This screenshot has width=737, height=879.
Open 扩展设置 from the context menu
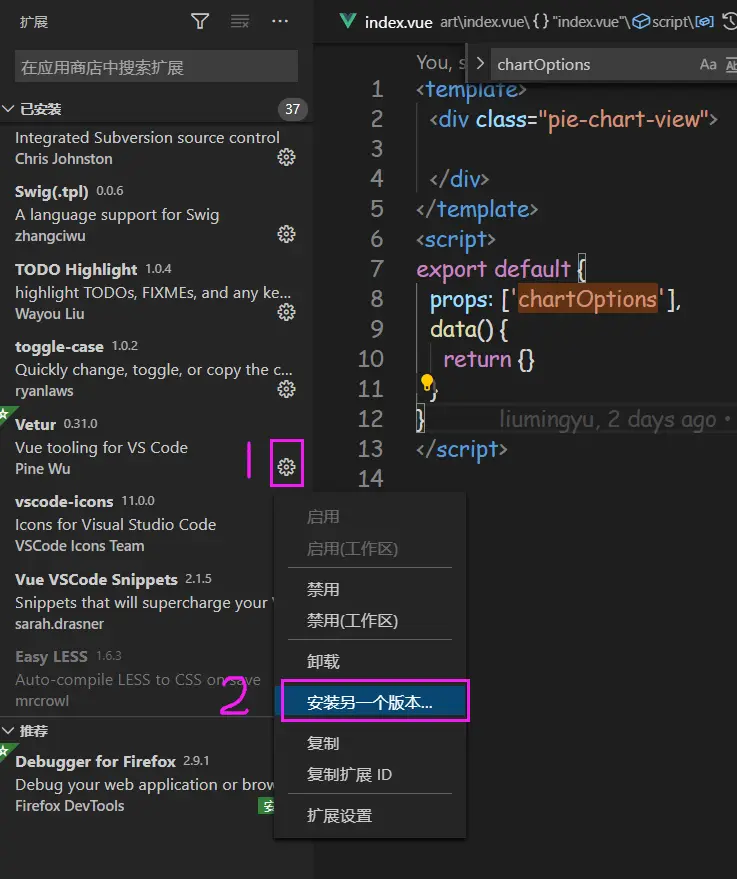[370, 815]
